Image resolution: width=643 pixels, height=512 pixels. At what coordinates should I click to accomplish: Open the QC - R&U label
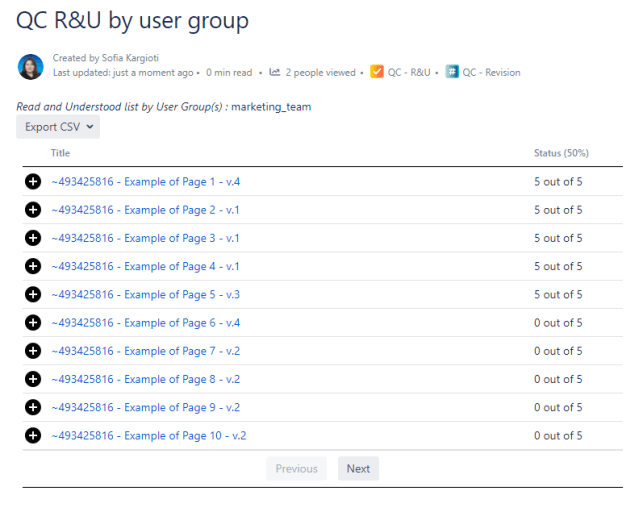[x=409, y=73]
